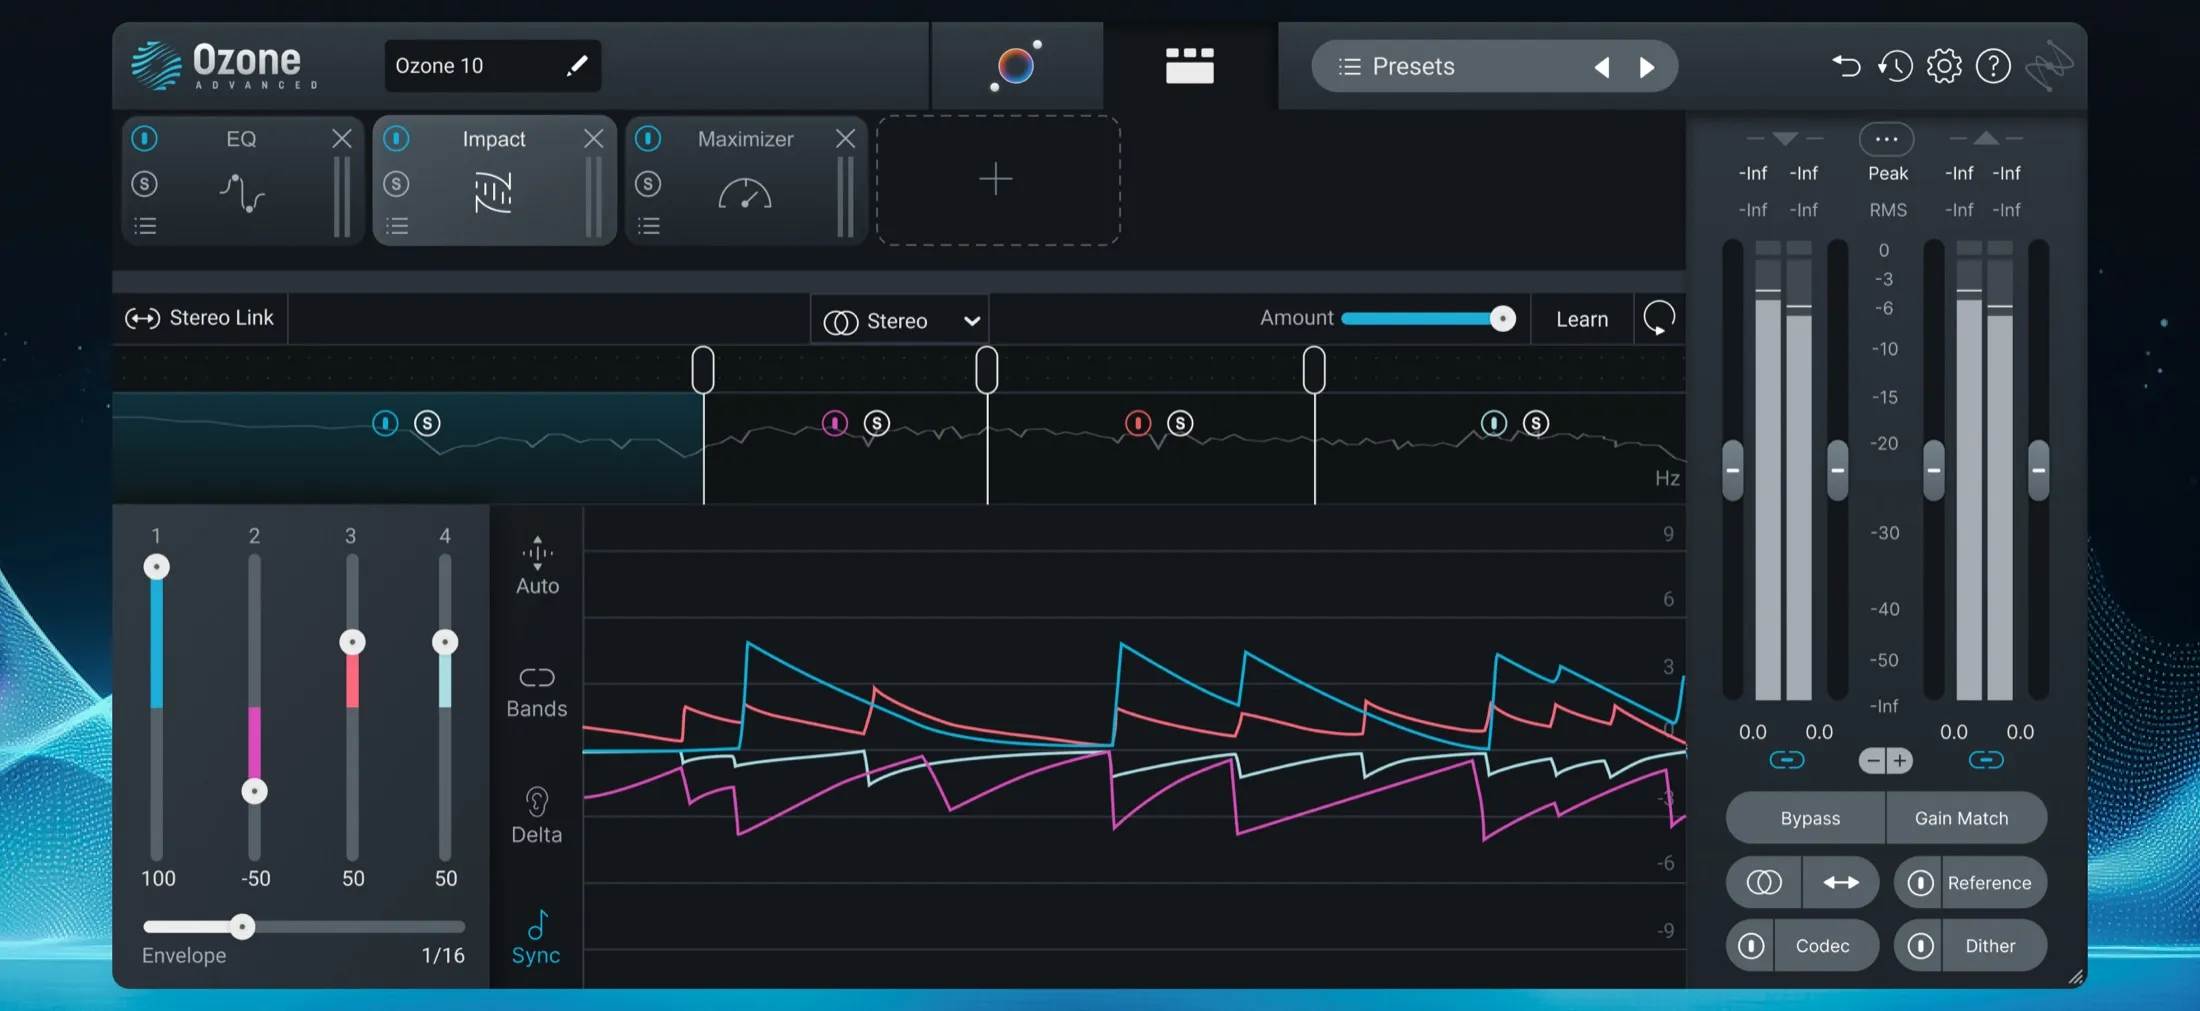Open the settings gear icon

[1944, 67]
